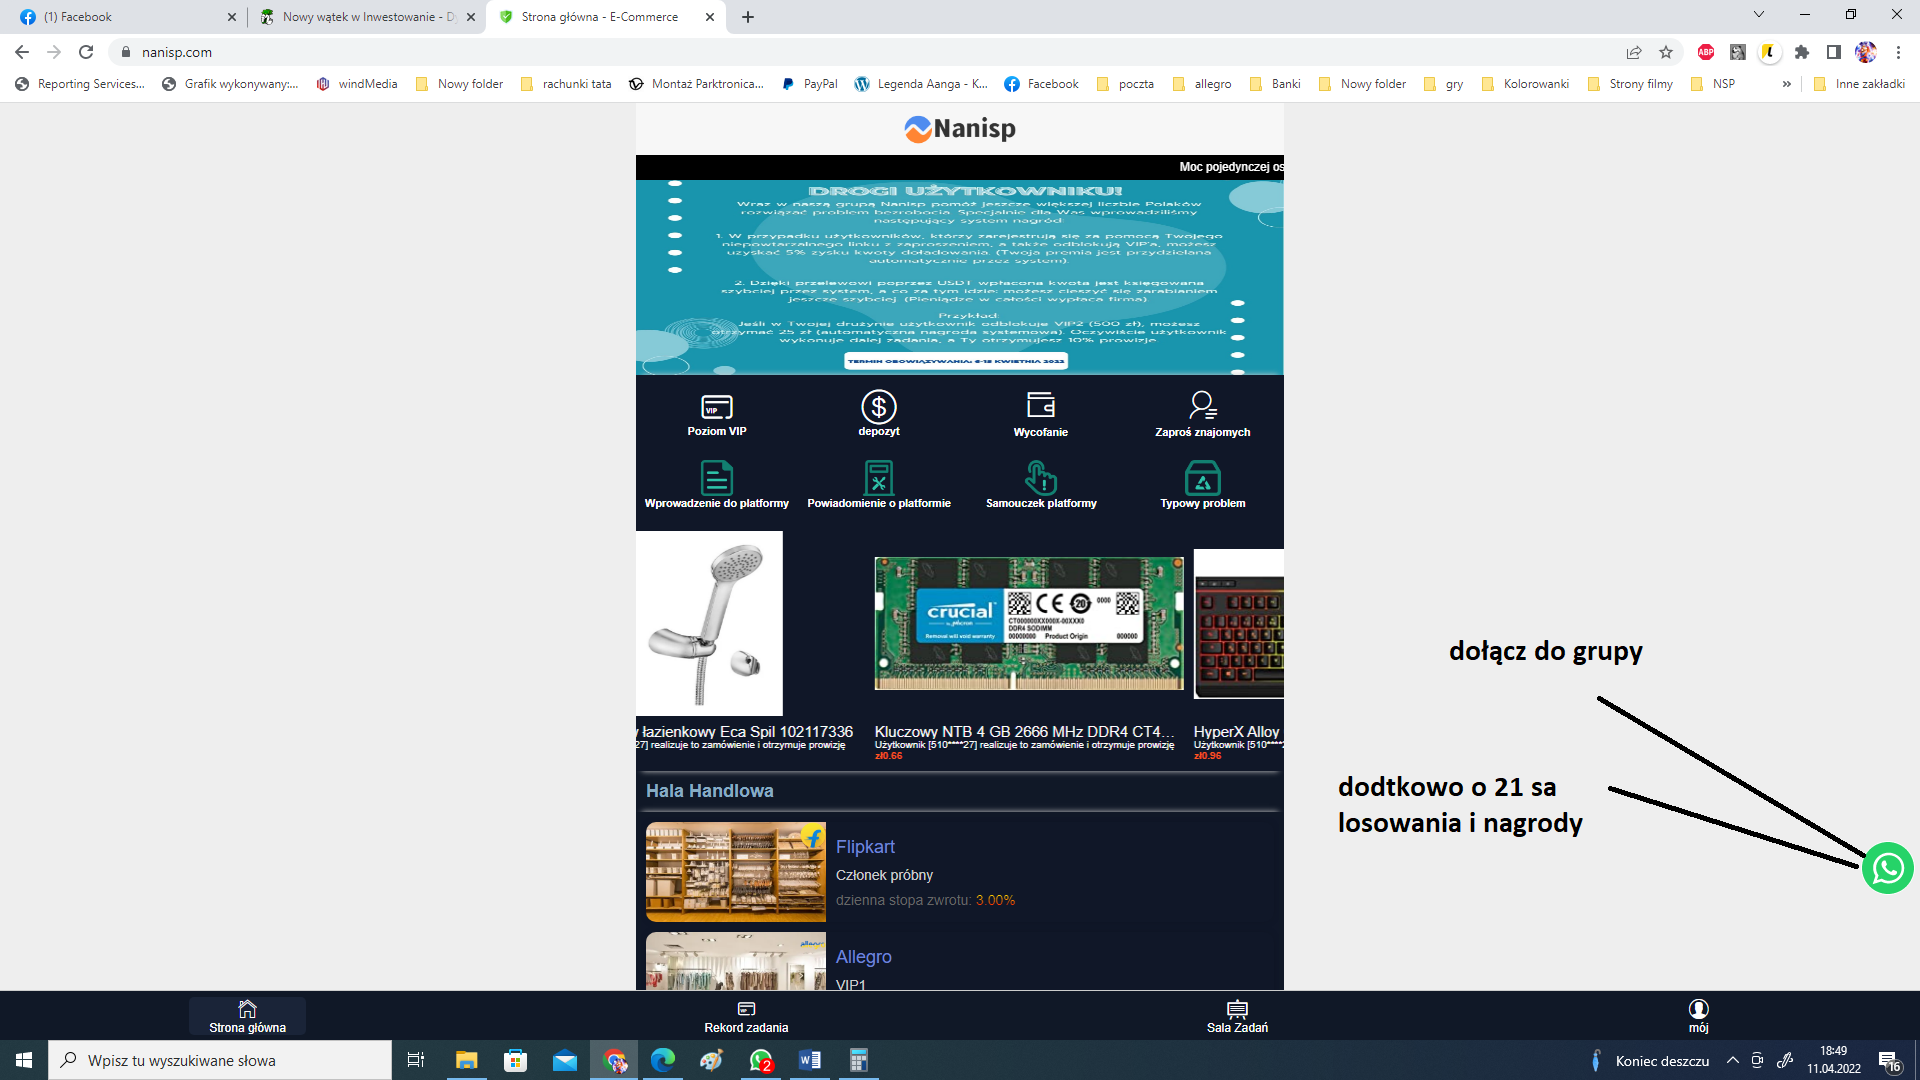This screenshot has height=1080, width=1920.
Task: Open the depozyt dollar icon
Action: click(879, 407)
